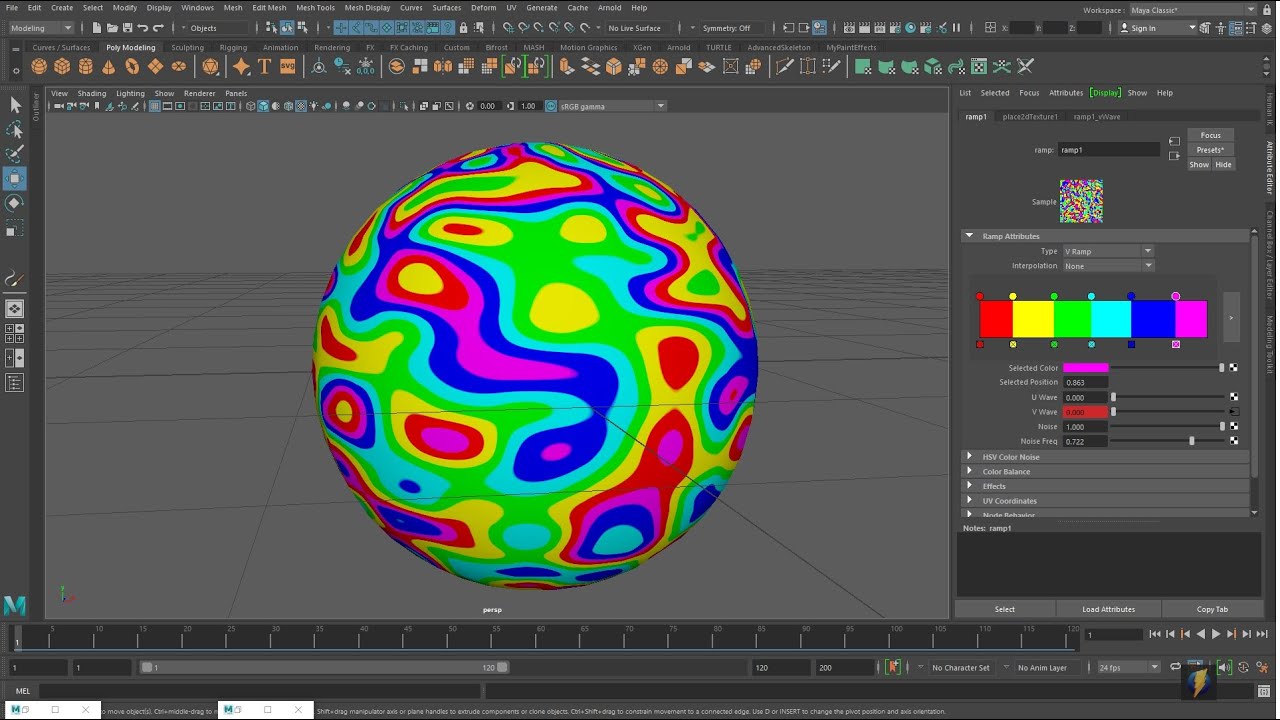This screenshot has height=720, width=1280.
Task: Click the SVG import shelf icon
Action: click(x=287, y=67)
